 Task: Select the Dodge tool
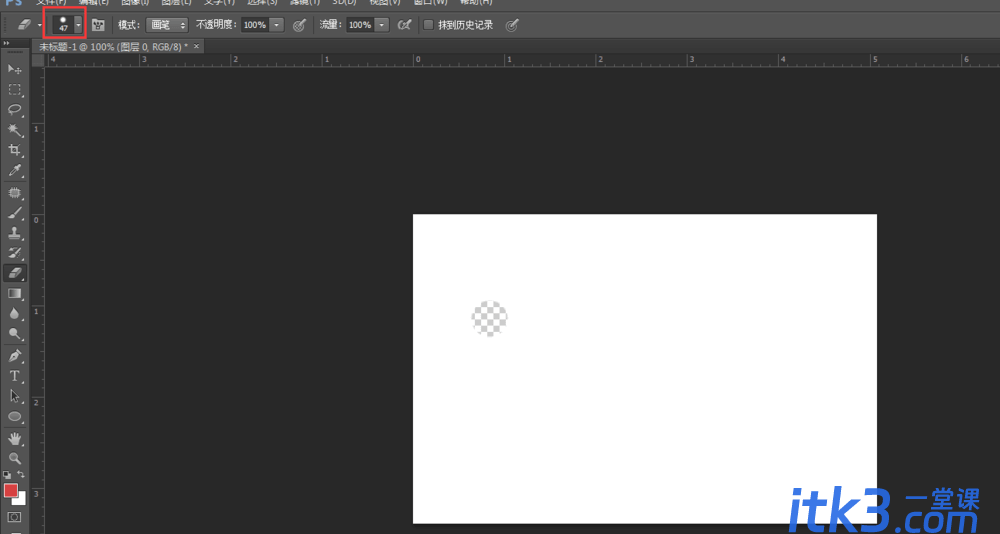[x=15, y=334]
